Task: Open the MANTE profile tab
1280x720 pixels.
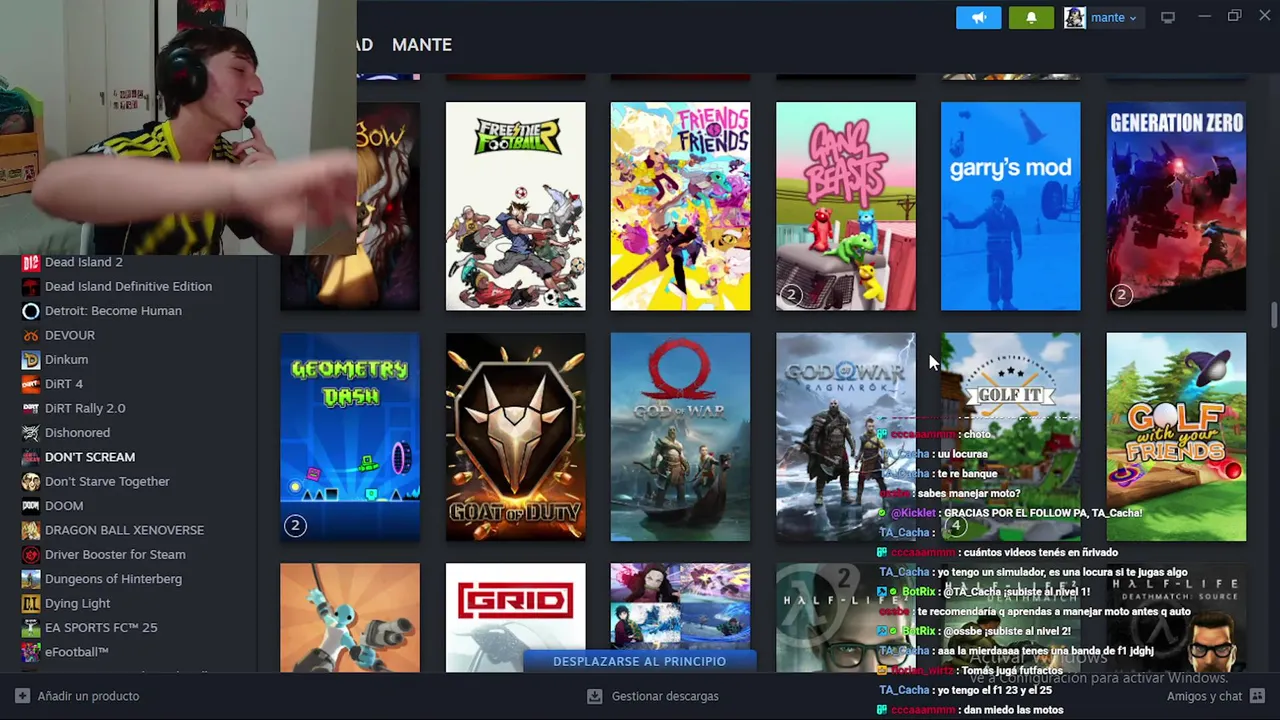Action: click(x=422, y=44)
